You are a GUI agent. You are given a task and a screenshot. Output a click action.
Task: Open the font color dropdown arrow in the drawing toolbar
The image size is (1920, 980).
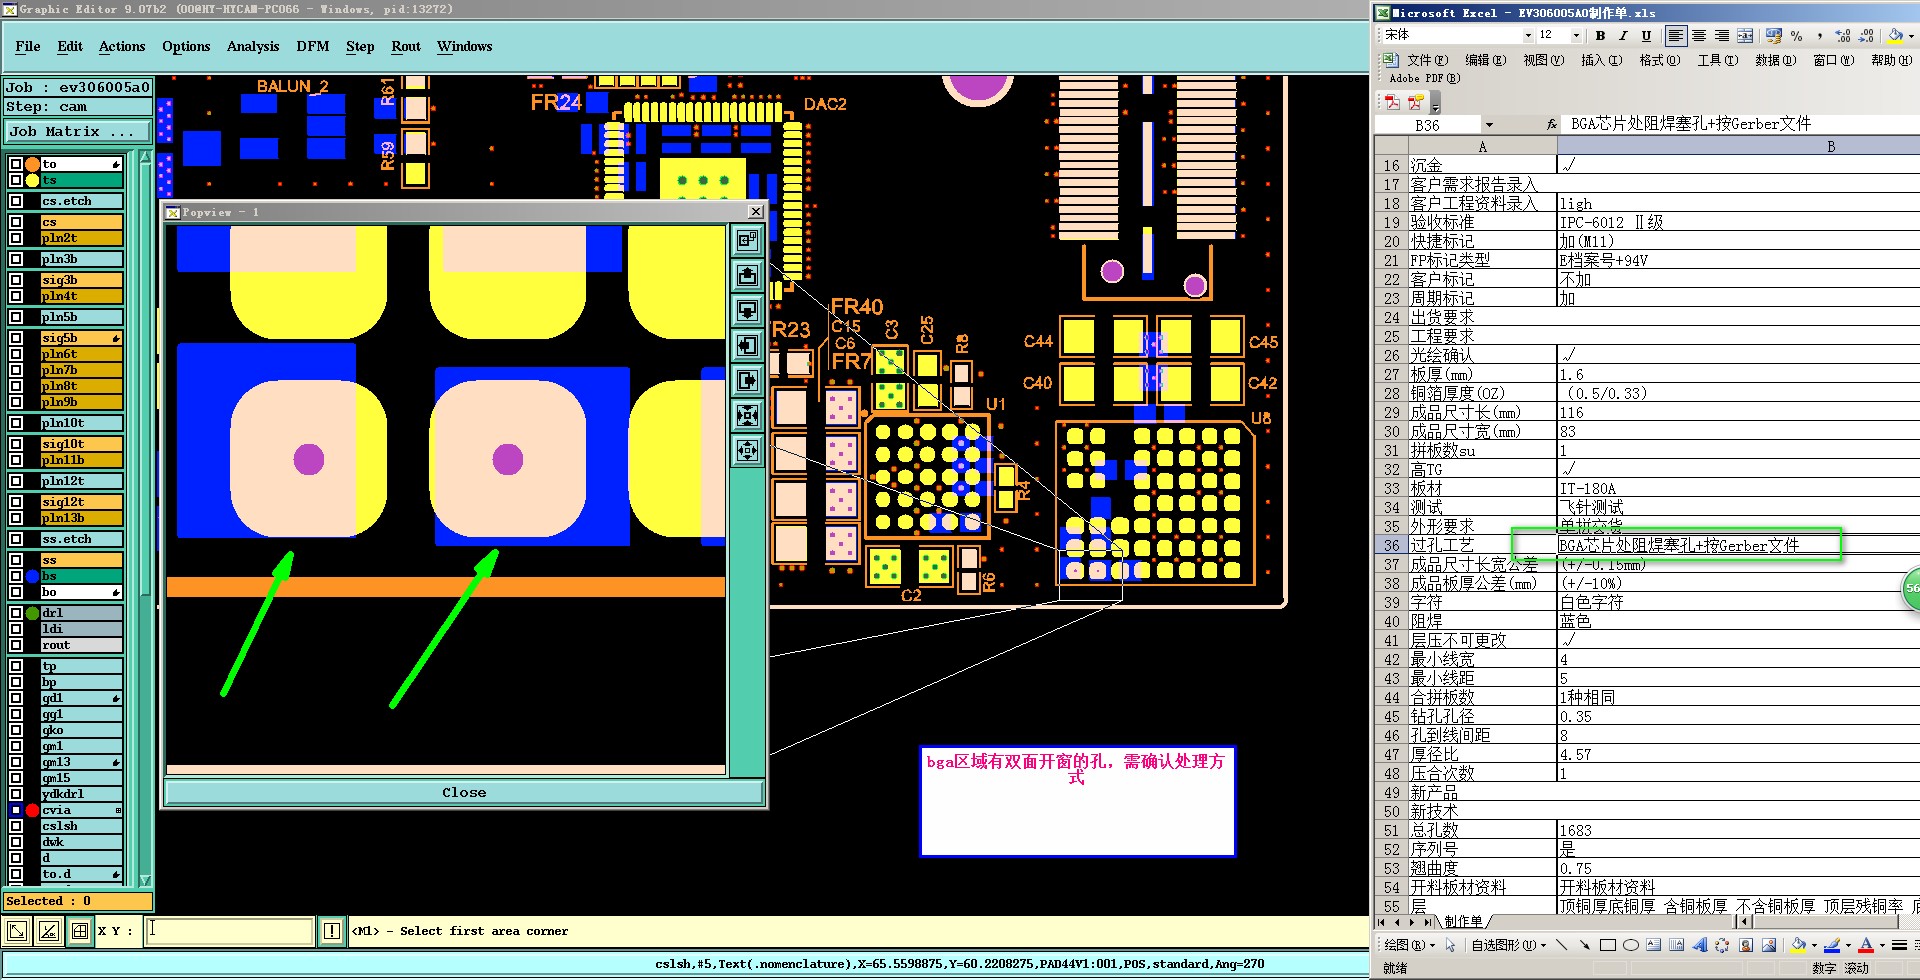[x=1883, y=945]
